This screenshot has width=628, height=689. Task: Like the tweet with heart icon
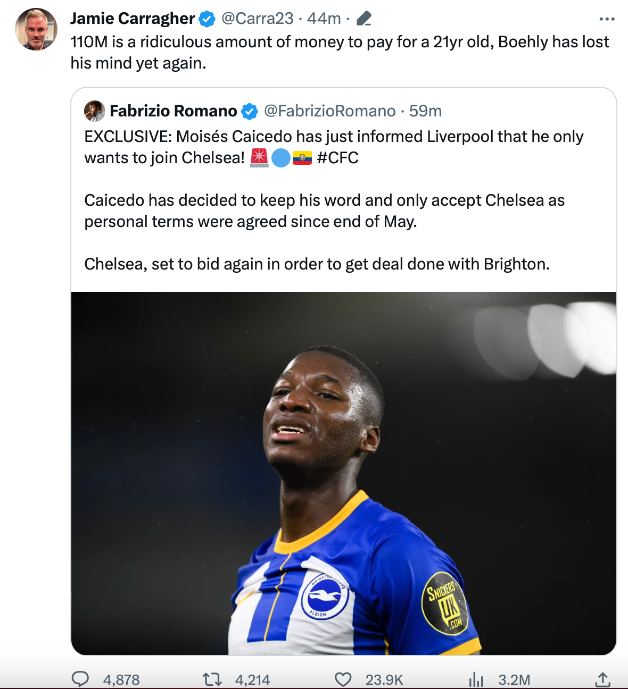point(343,679)
